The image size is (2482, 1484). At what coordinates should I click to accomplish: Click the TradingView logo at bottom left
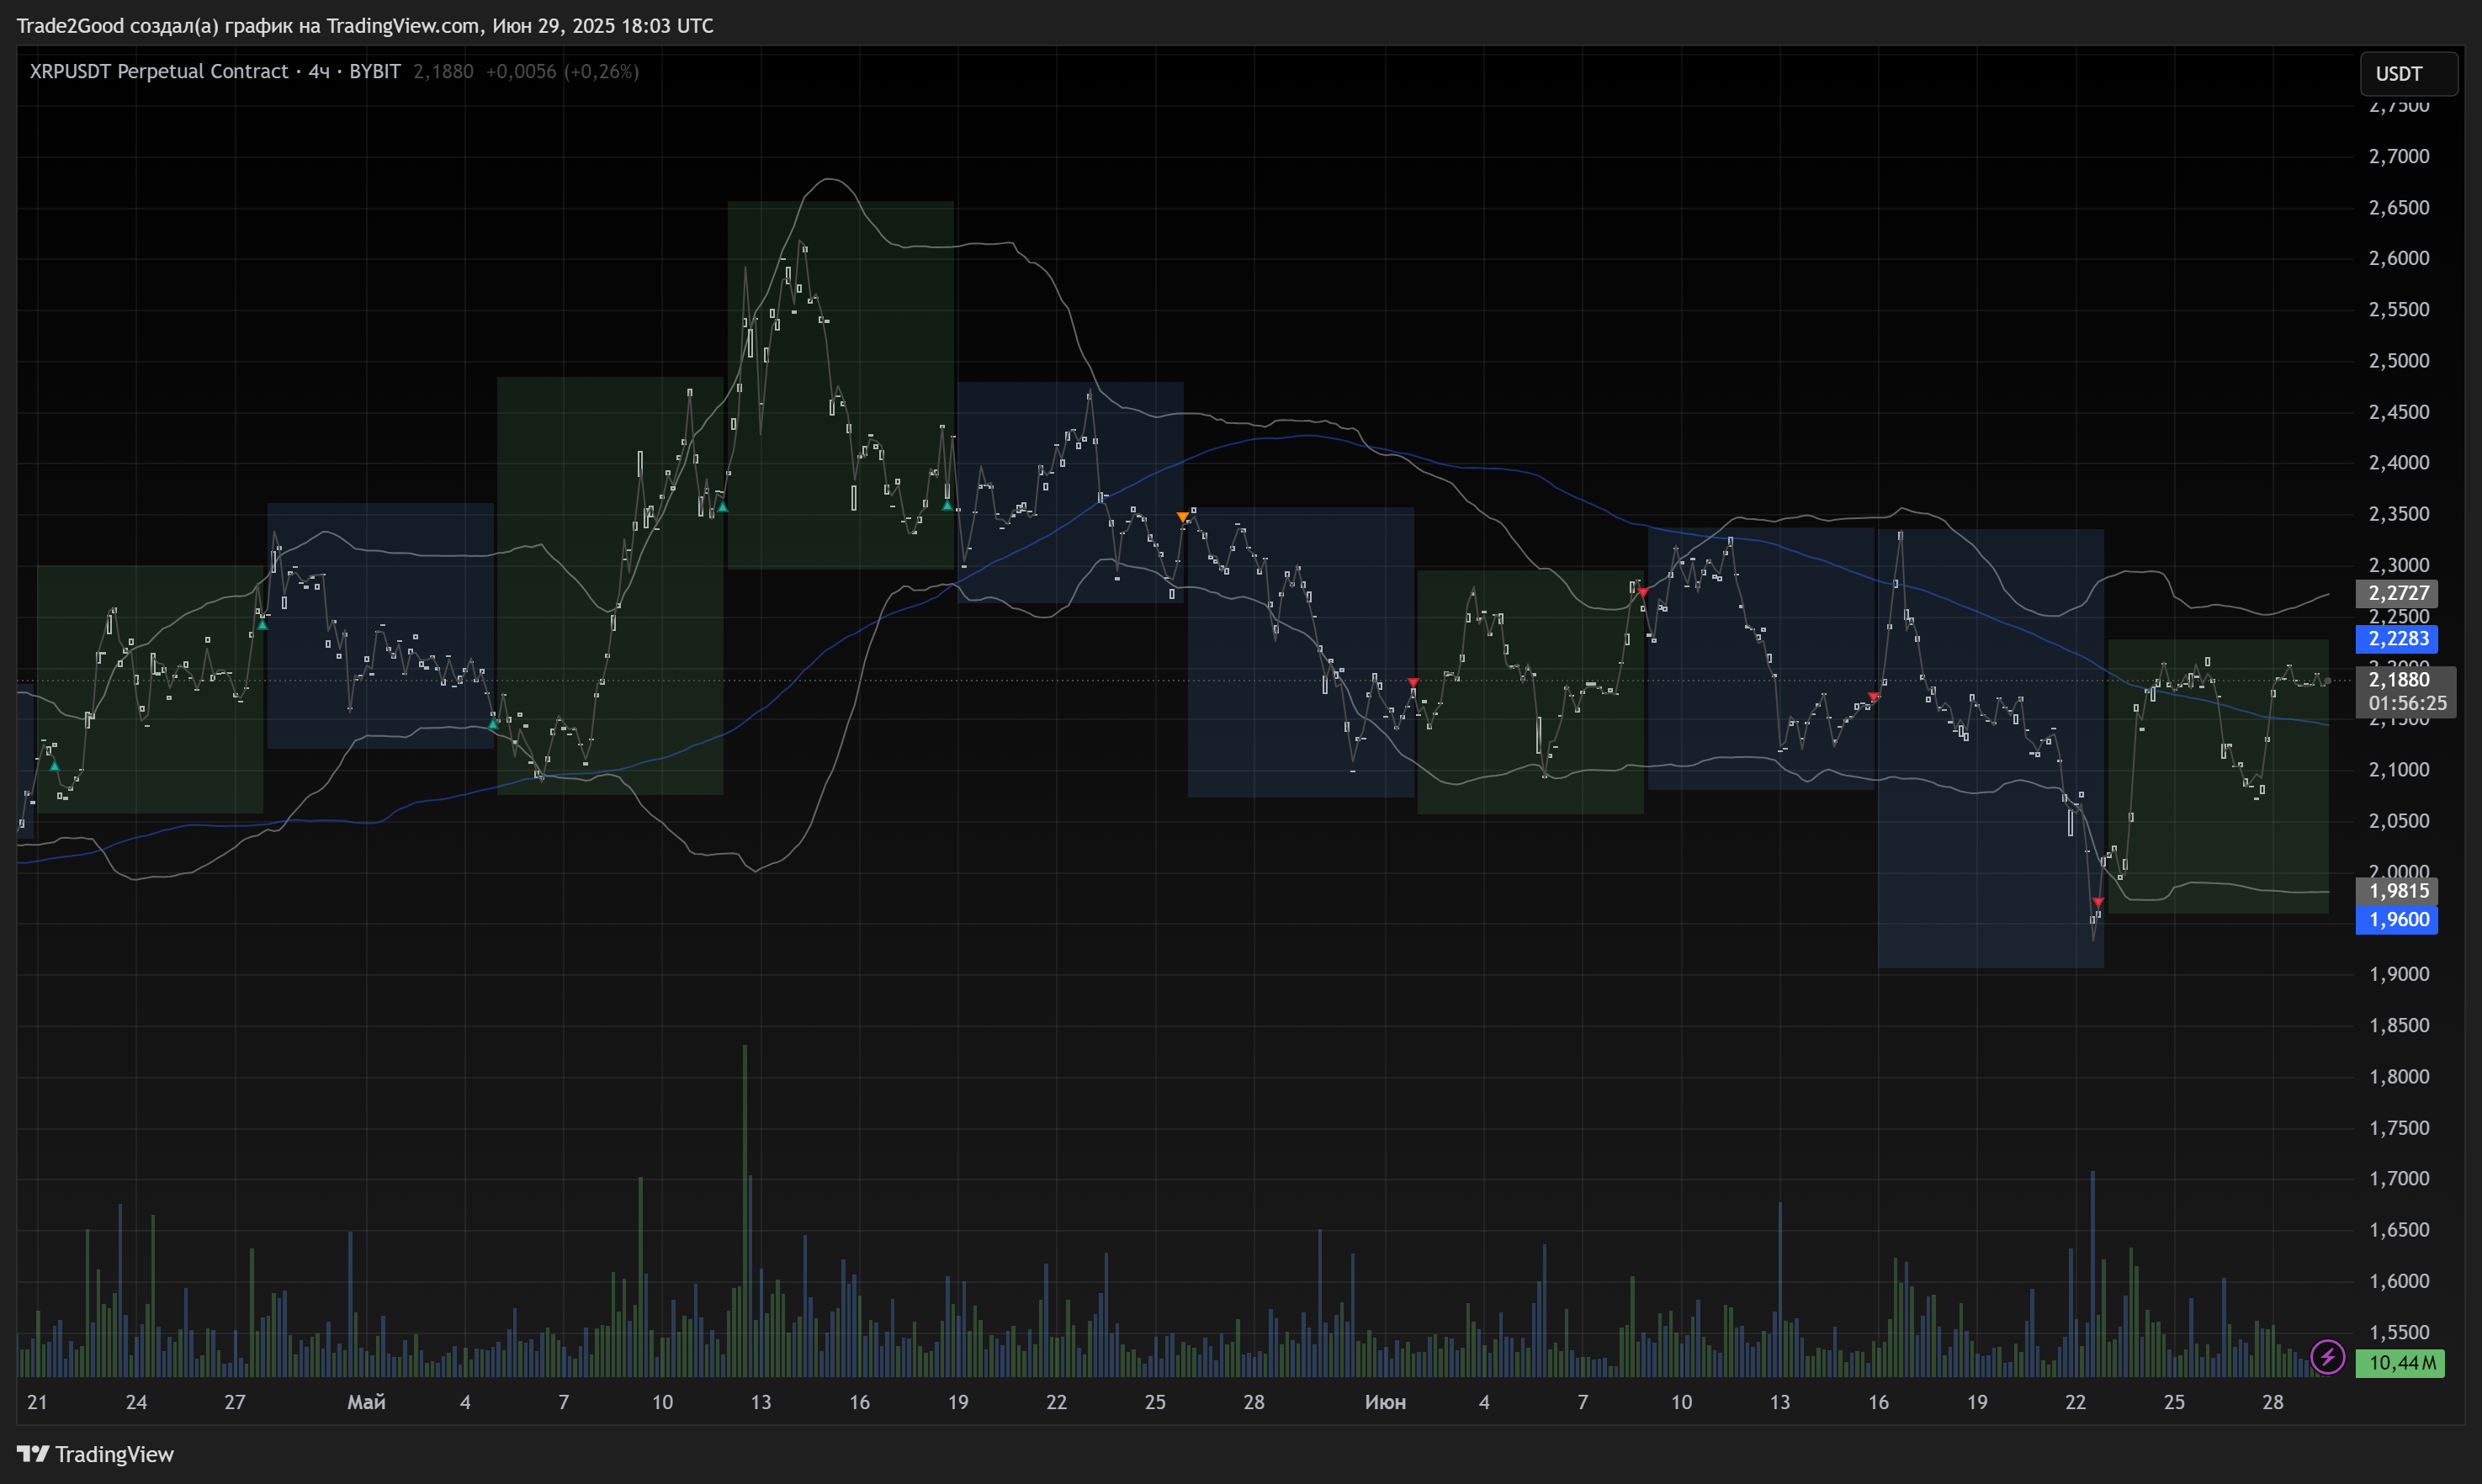coord(95,1453)
